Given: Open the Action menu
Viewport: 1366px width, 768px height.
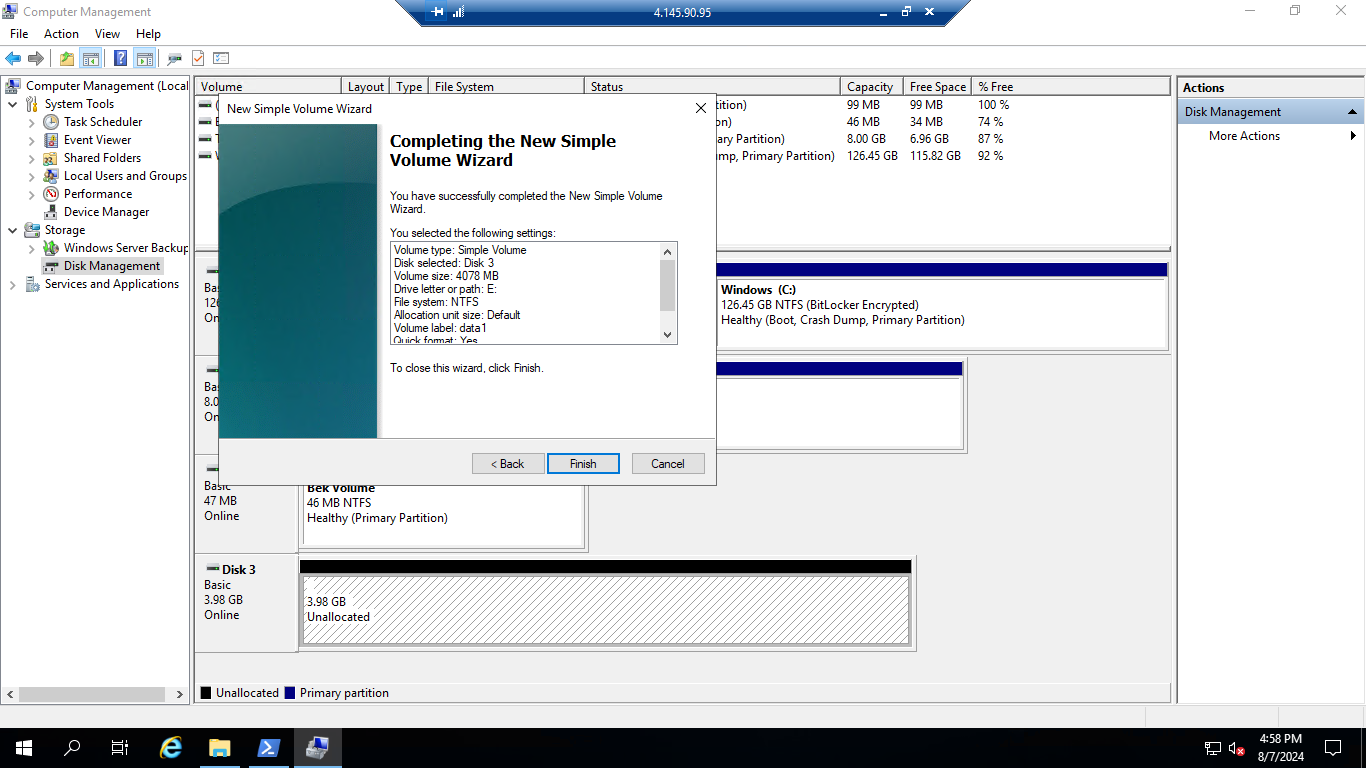Looking at the screenshot, I should (x=61, y=34).
